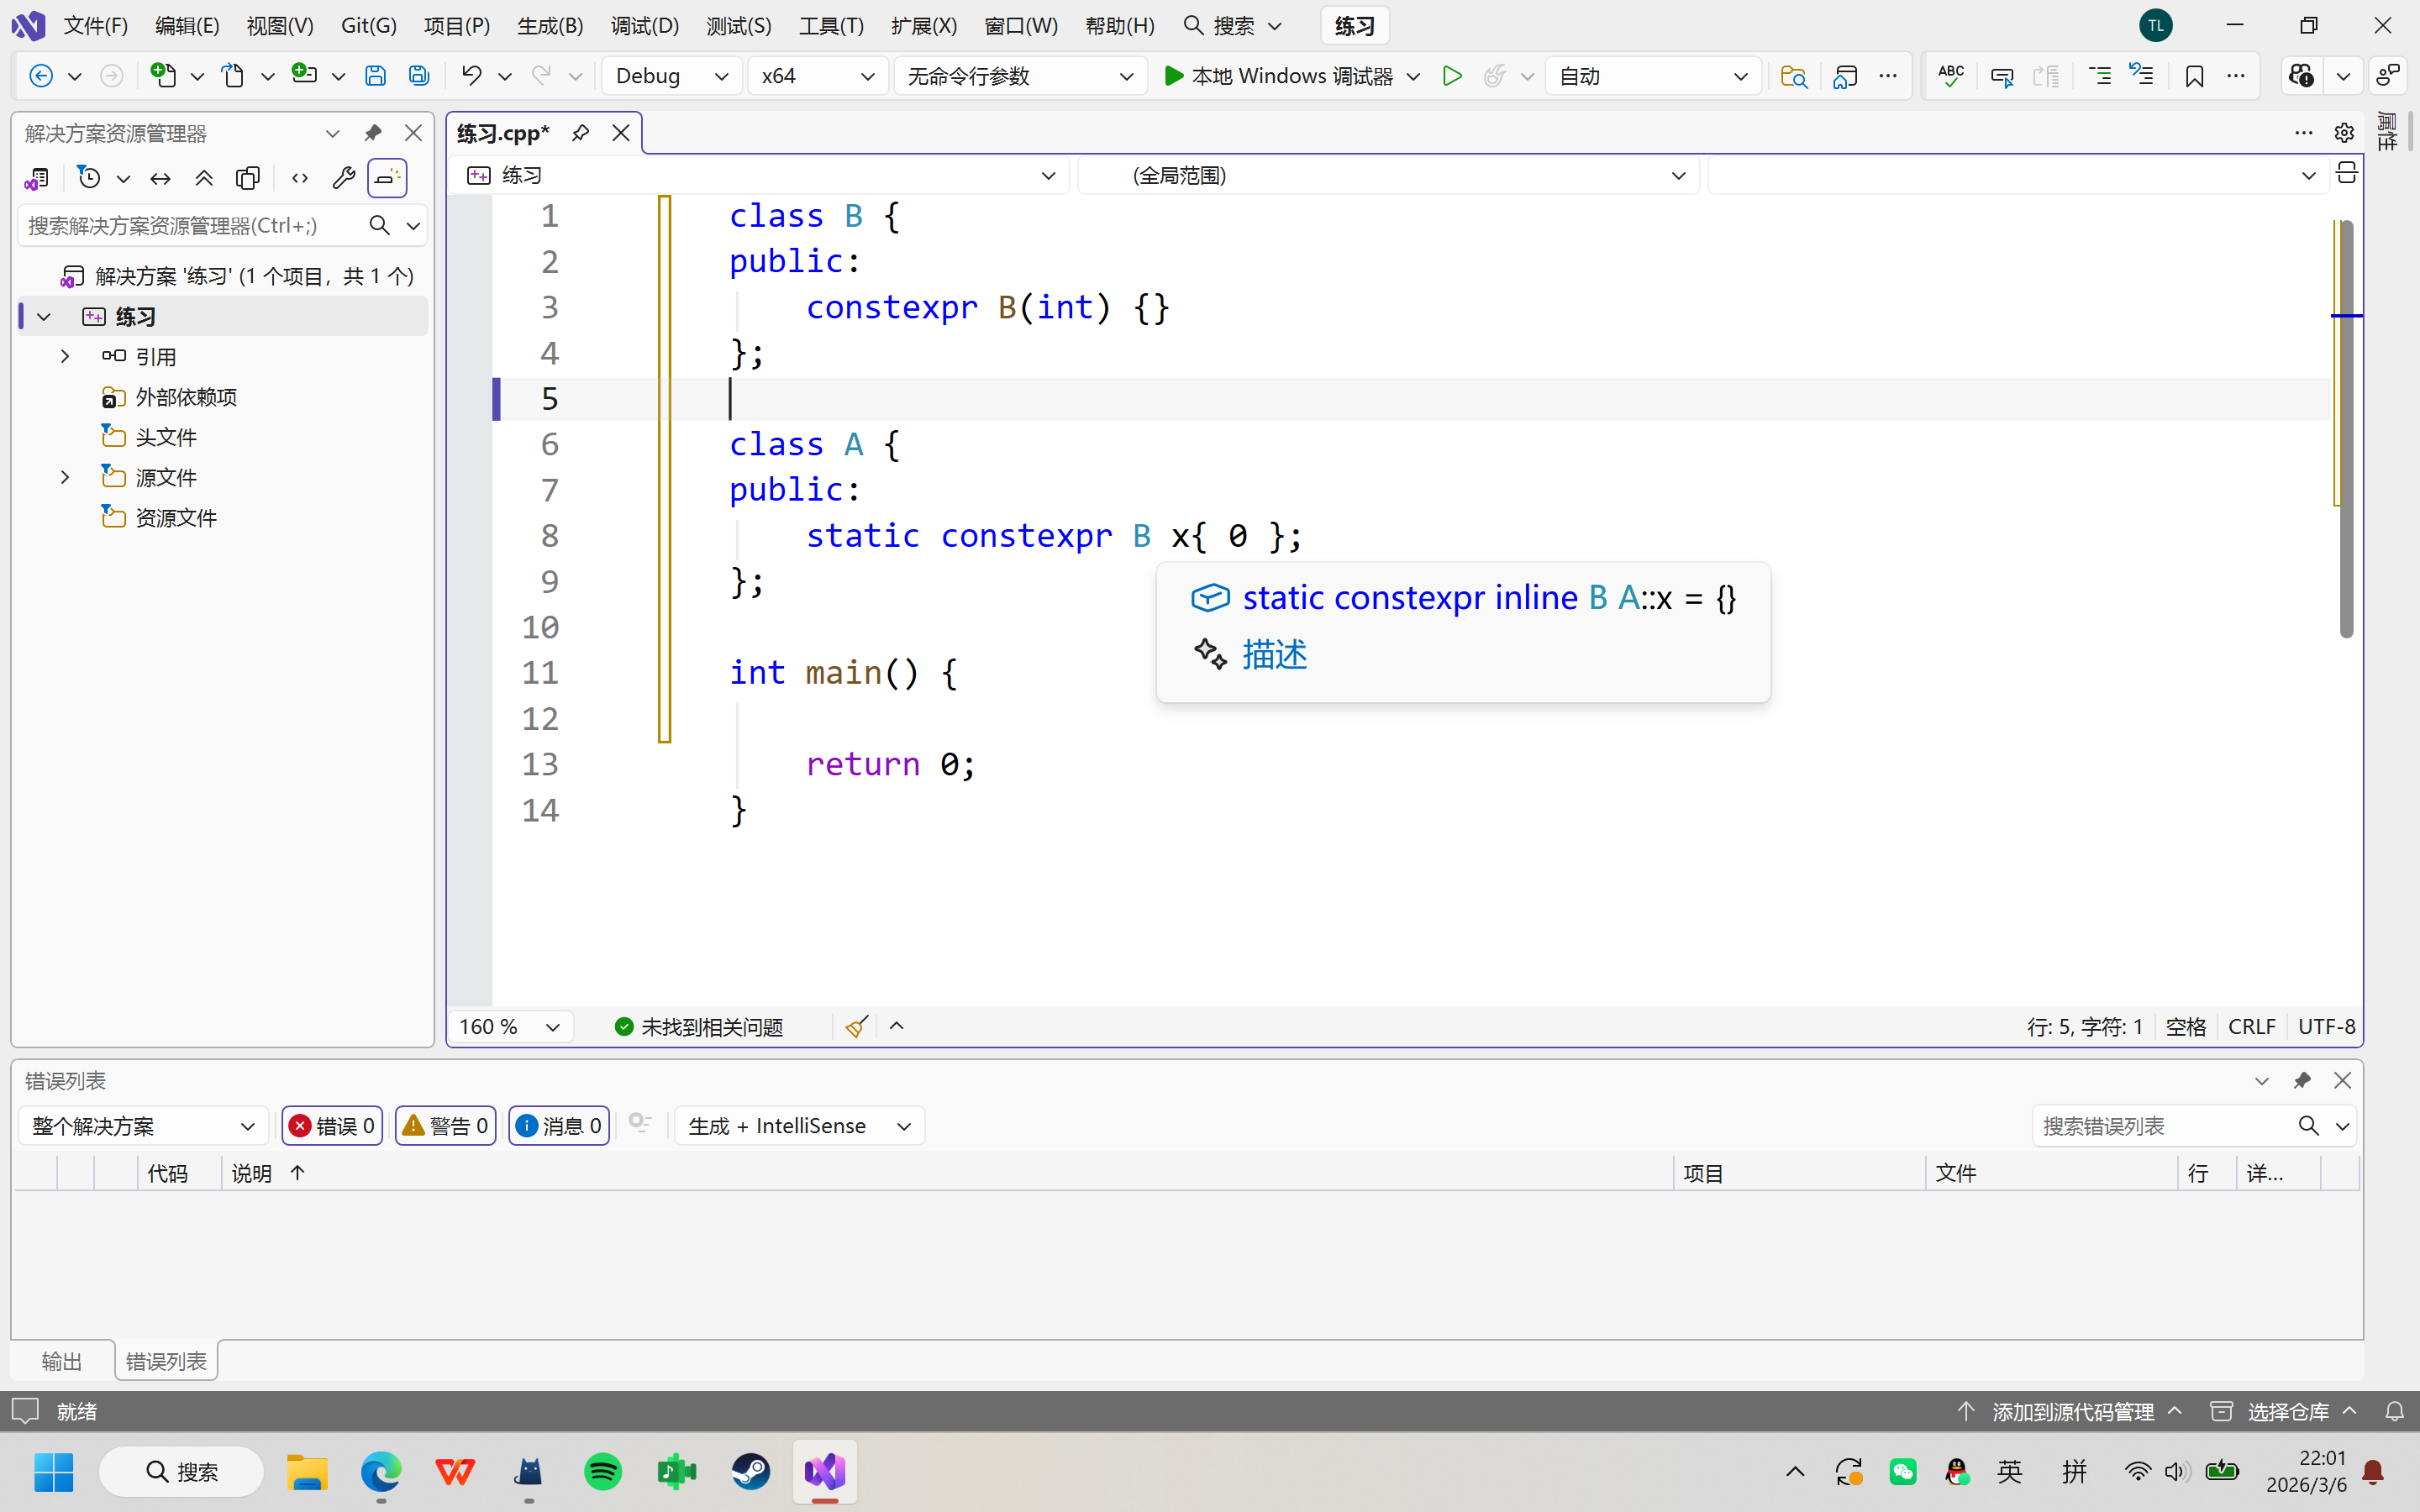Click the code cleanup broom icon
The image size is (2420, 1512).
click(856, 1027)
